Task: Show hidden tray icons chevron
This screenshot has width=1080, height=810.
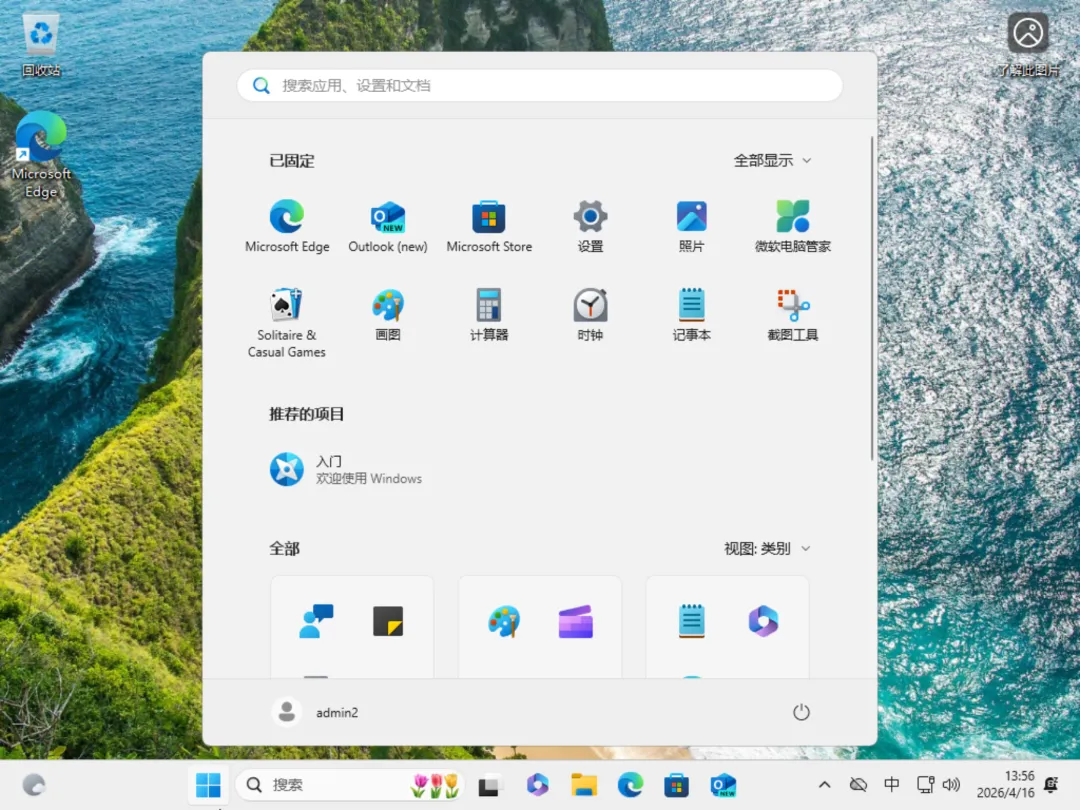Action: click(824, 785)
